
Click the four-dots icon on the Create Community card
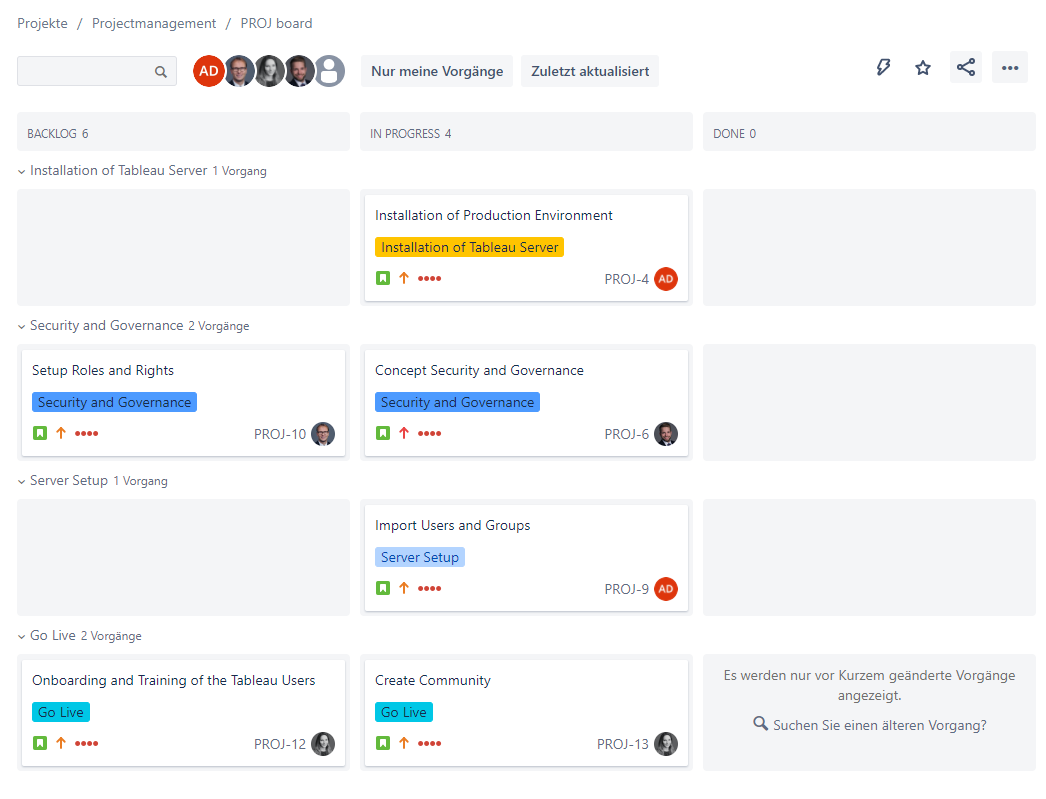pos(428,743)
